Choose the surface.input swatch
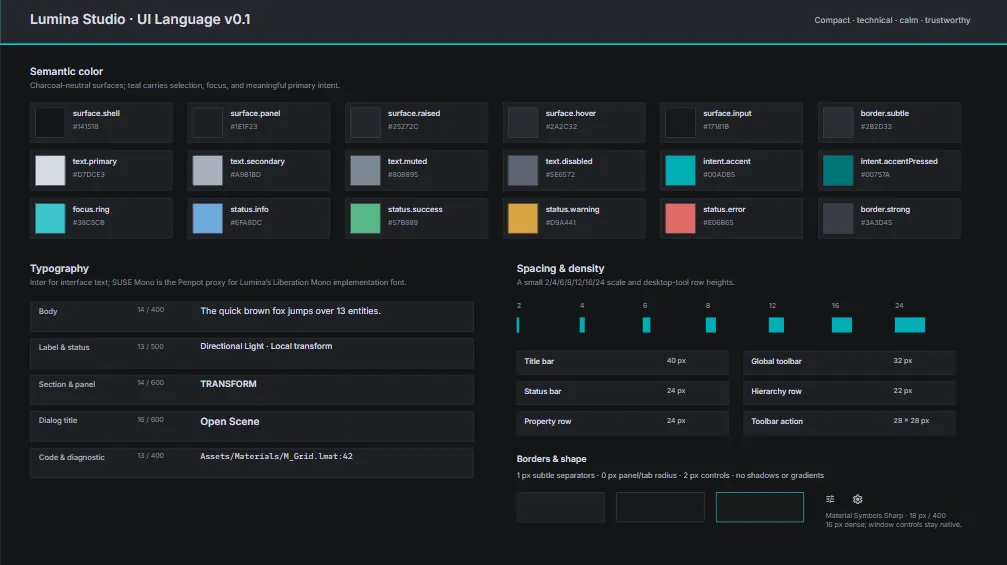Viewport: 1007px width, 565px height. point(680,122)
